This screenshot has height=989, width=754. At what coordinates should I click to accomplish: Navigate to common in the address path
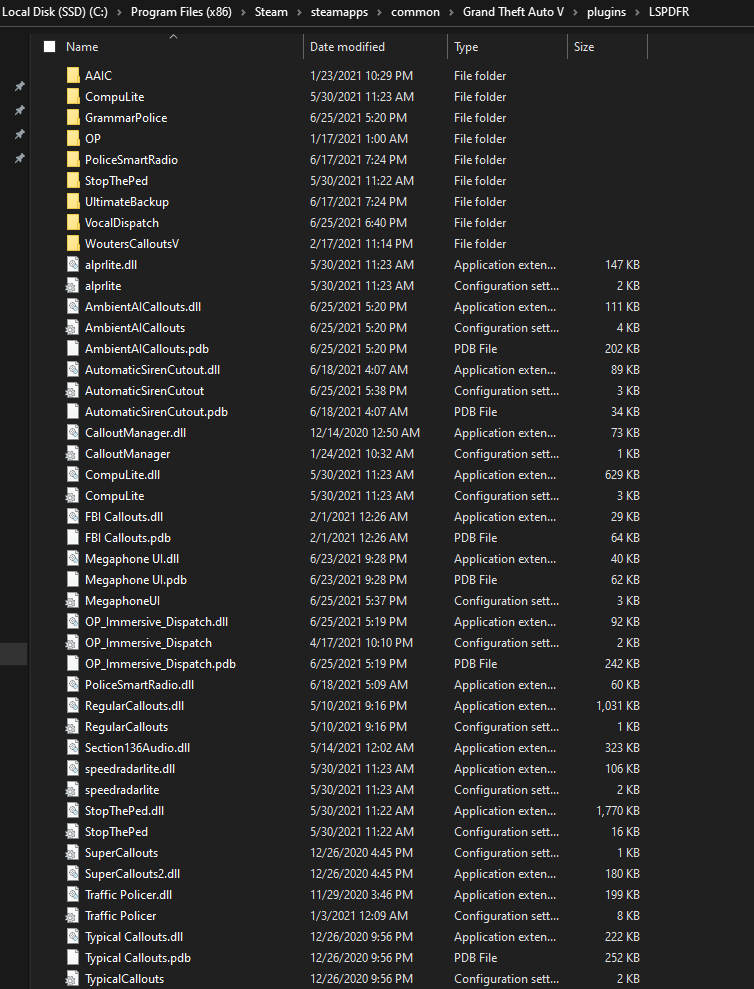click(x=415, y=12)
